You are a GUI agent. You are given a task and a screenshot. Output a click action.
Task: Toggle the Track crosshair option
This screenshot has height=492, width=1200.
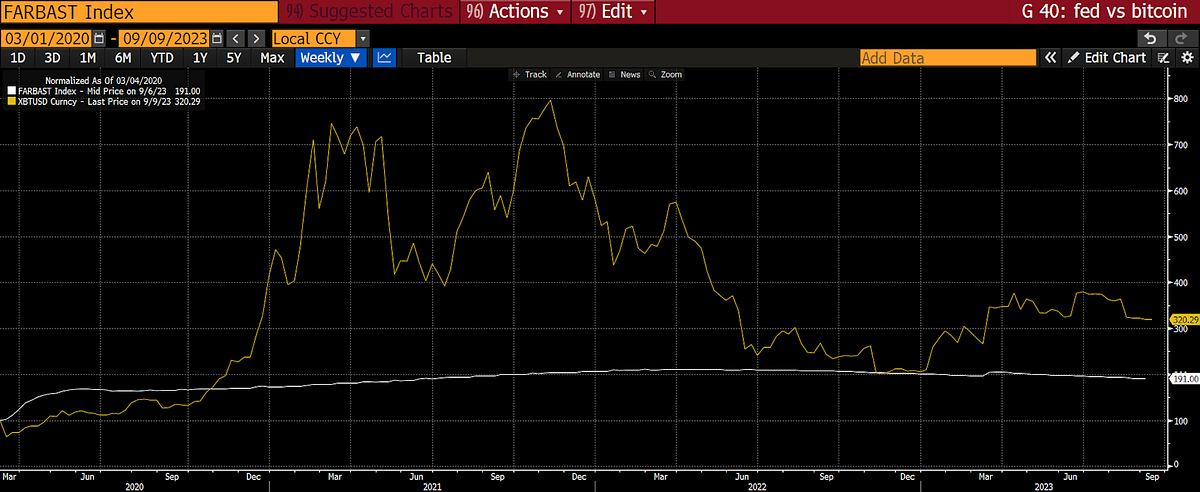tap(531, 75)
